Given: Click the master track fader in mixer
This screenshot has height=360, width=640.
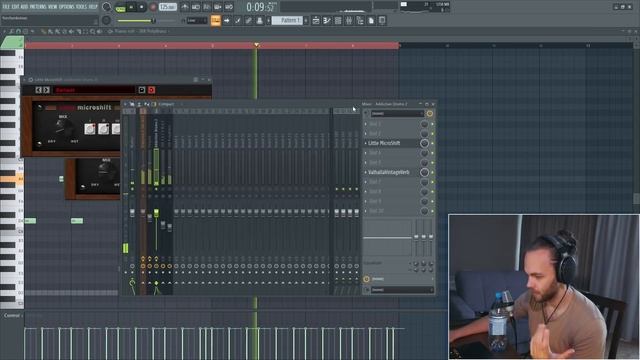Looking at the screenshot, I should [x=132, y=213].
